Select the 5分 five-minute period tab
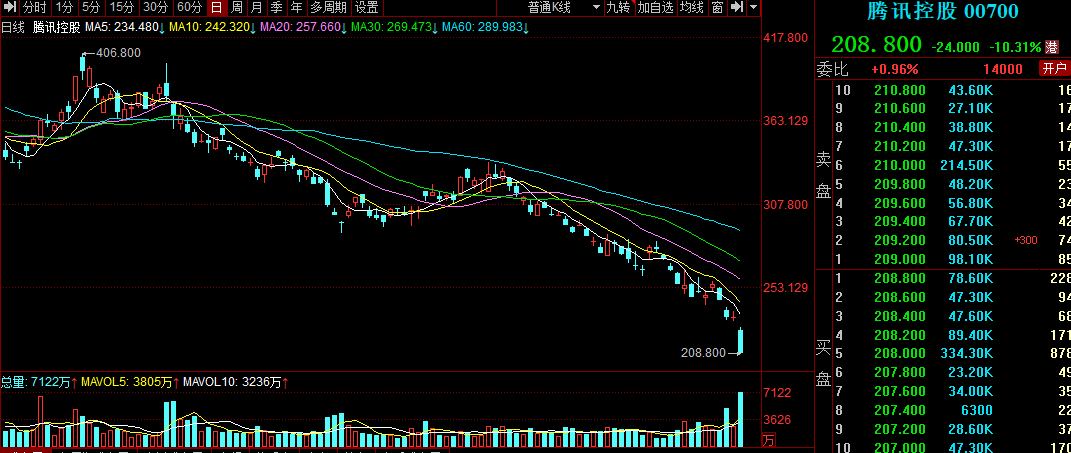 click(x=91, y=8)
